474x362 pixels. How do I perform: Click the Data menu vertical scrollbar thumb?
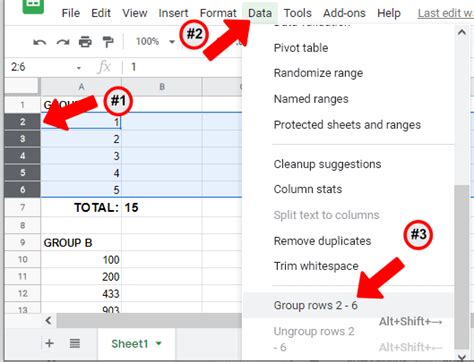(x=462, y=267)
